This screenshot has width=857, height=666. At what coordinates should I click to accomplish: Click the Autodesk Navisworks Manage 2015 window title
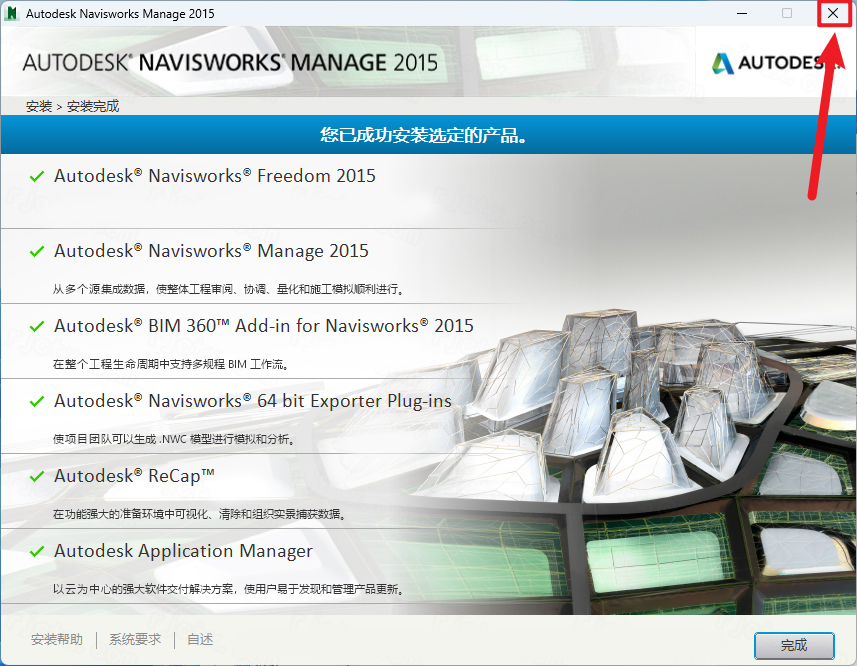[x=120, y=14]
